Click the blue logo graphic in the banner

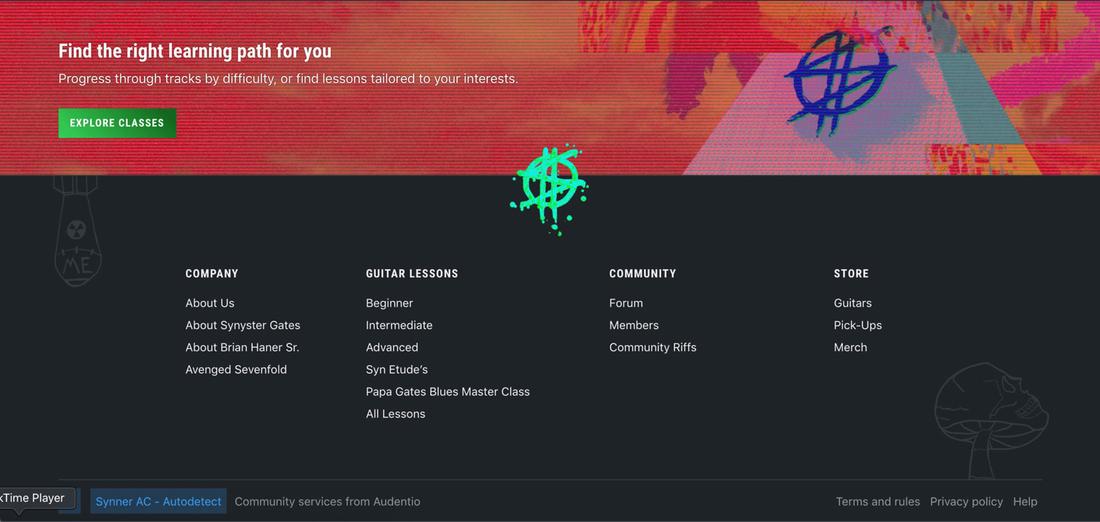click(838, 80)
